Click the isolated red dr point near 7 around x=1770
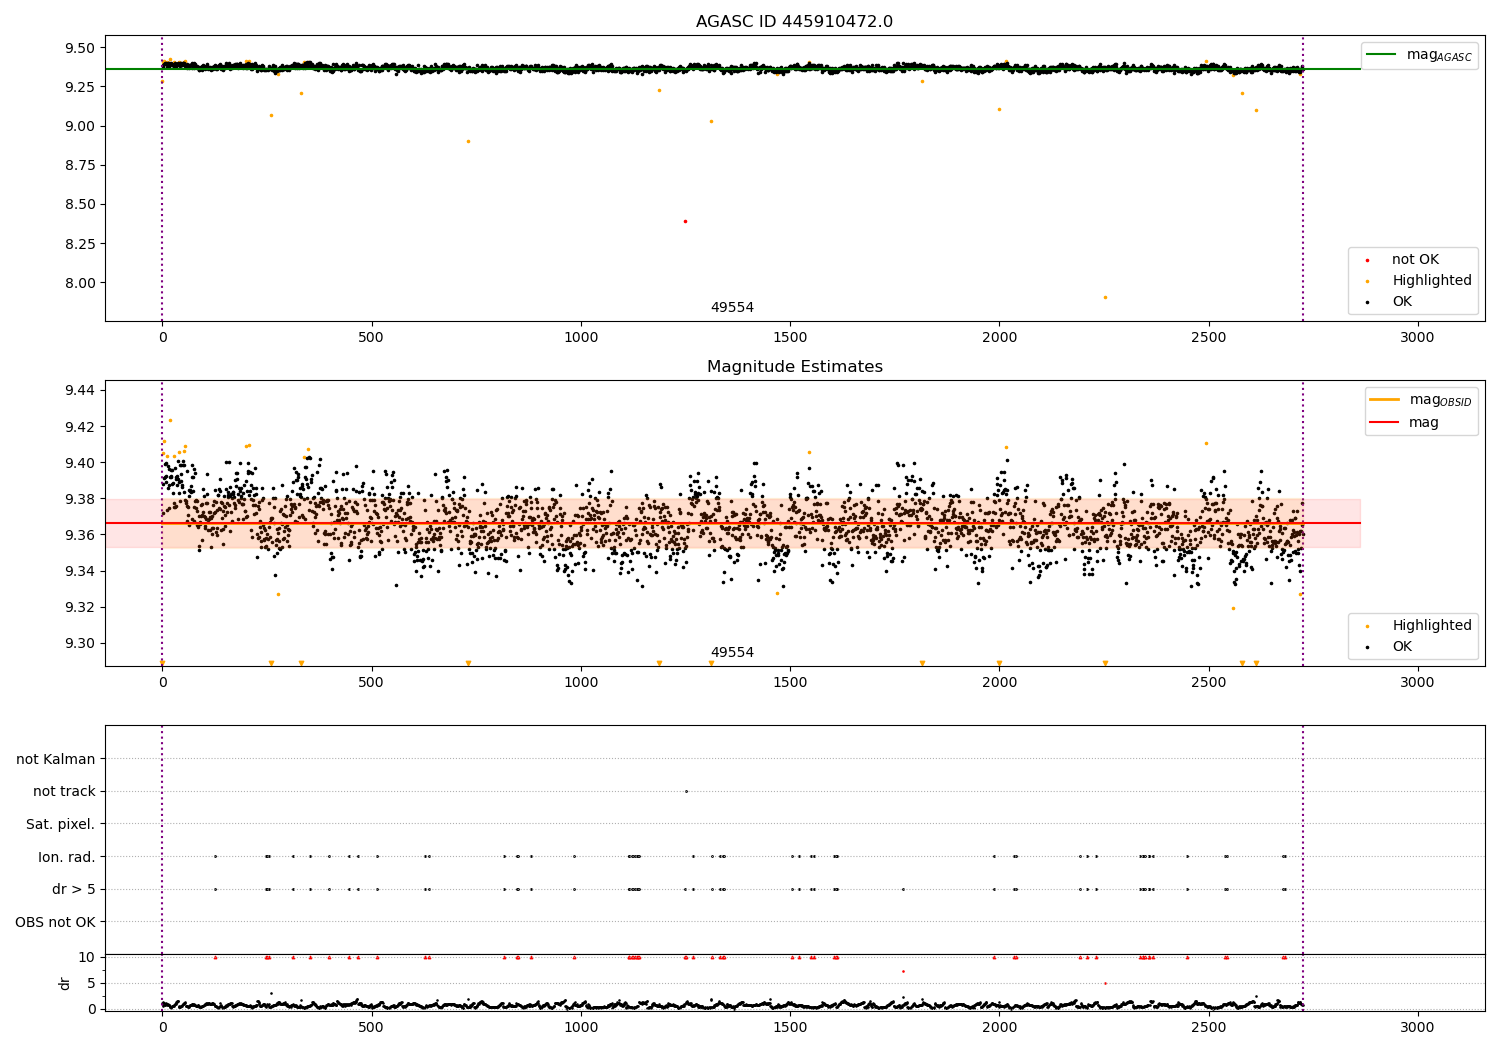The height and width of the screenshot is (1050, 1500). [x=903, y=971]
